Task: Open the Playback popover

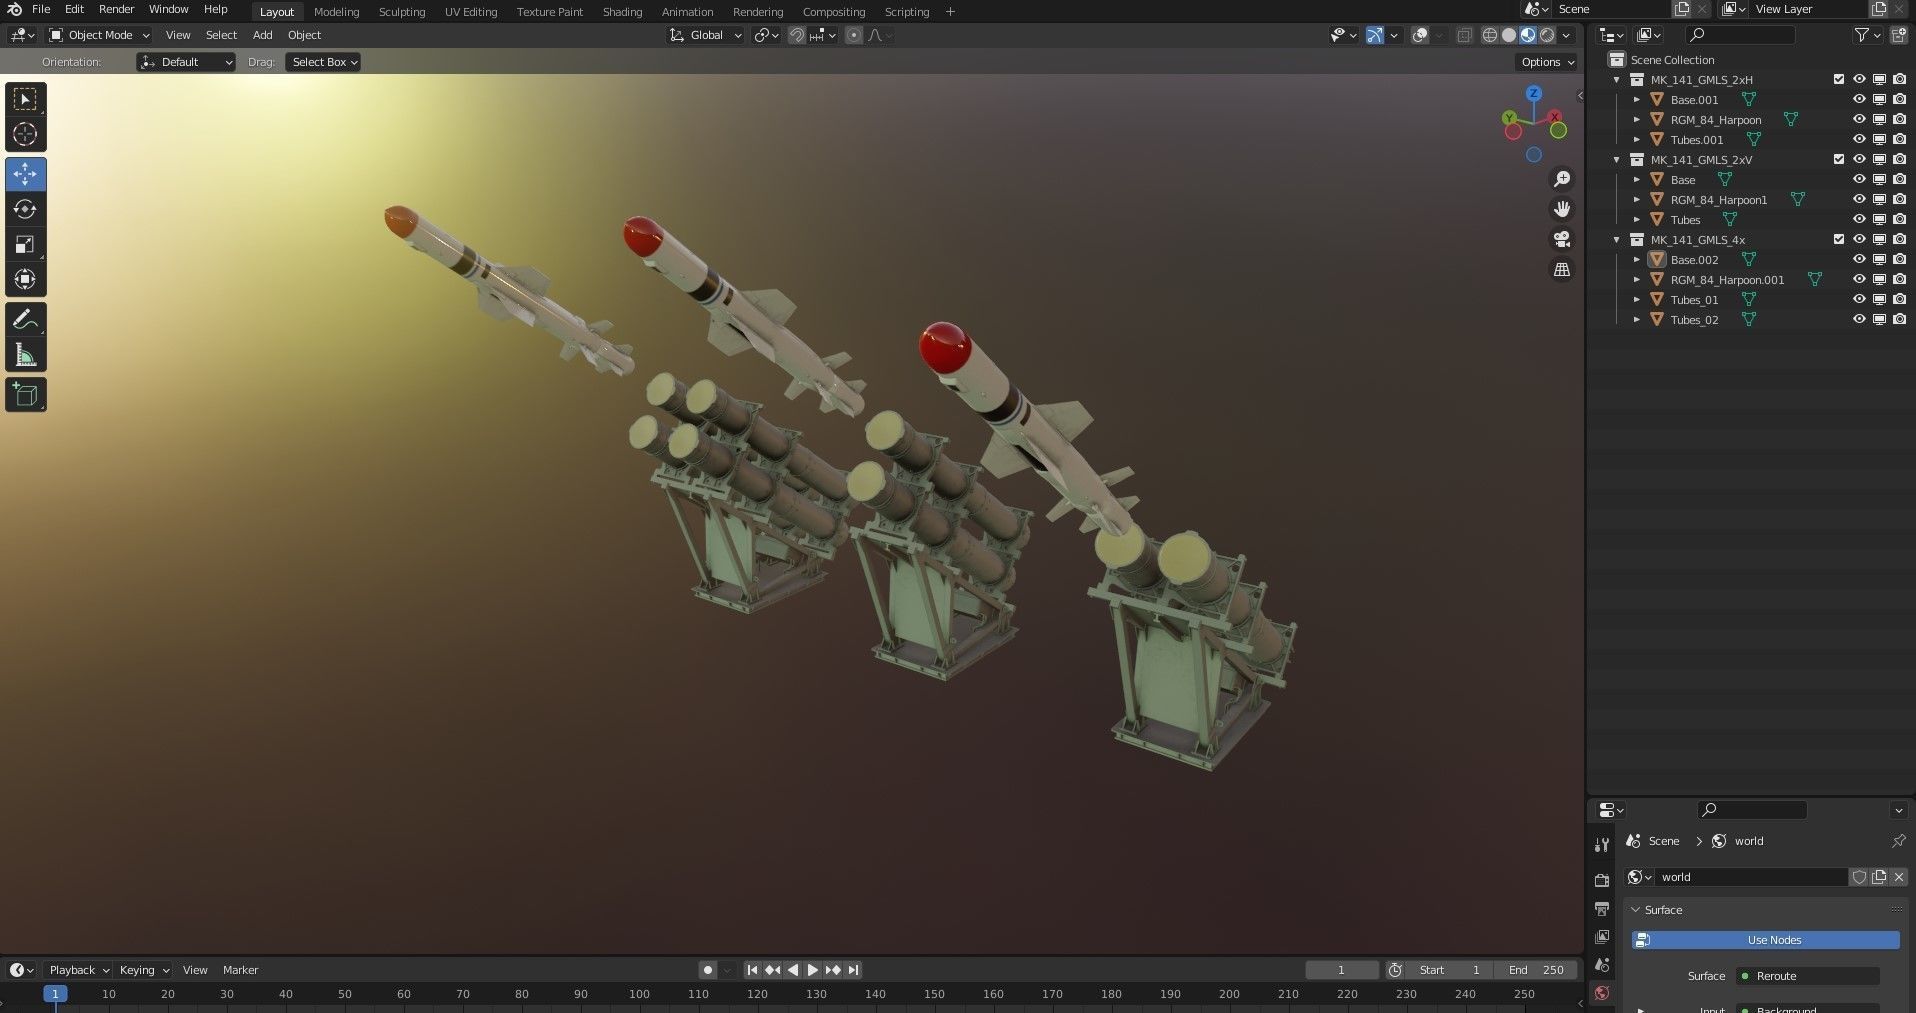Action: [79, 970]
